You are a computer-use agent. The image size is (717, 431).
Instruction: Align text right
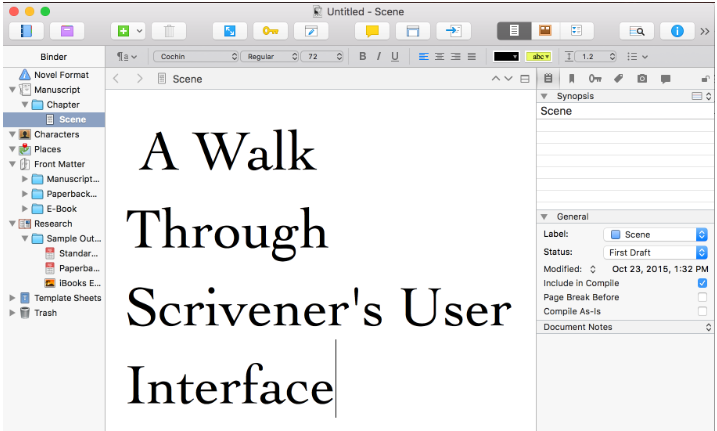[455, 57]
